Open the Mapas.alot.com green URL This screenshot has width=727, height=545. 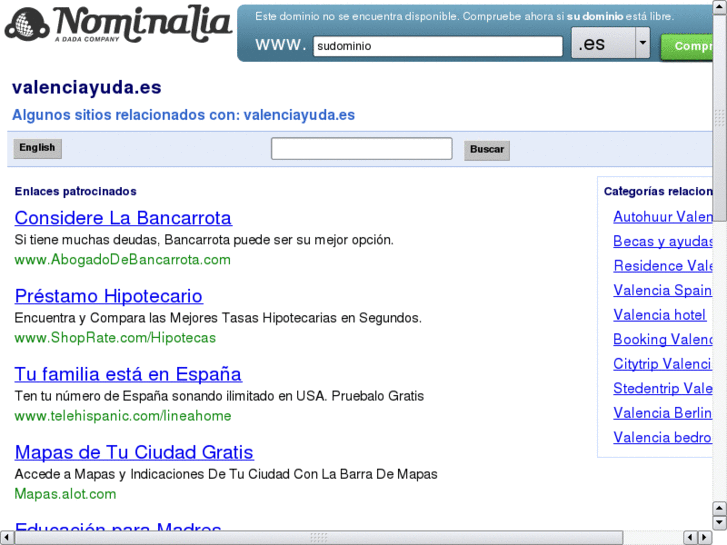pos(65,494)
